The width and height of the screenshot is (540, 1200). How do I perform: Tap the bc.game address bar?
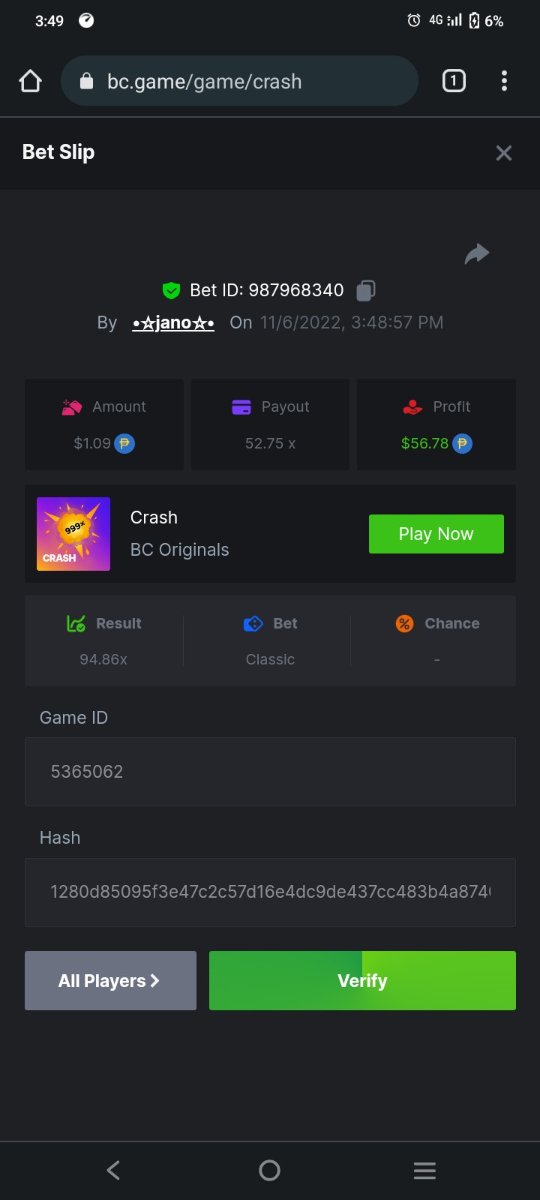(240, 81)
